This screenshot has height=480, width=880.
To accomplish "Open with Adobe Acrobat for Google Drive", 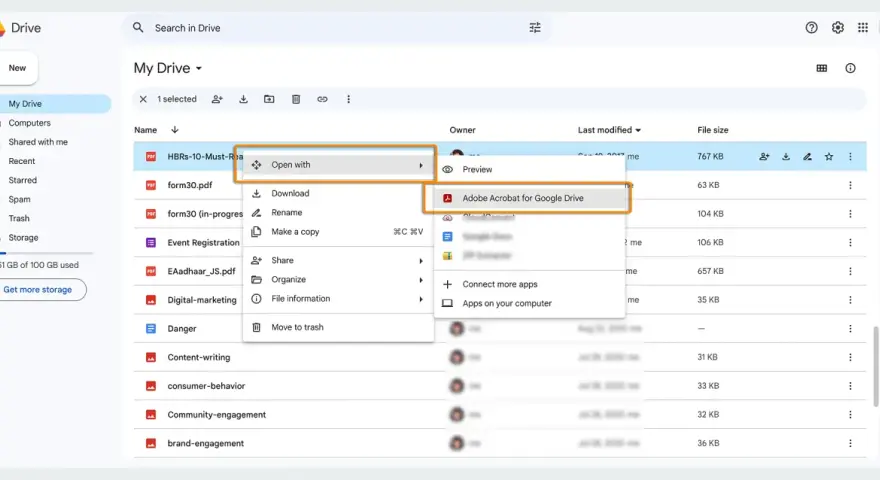I will point(530,198).
